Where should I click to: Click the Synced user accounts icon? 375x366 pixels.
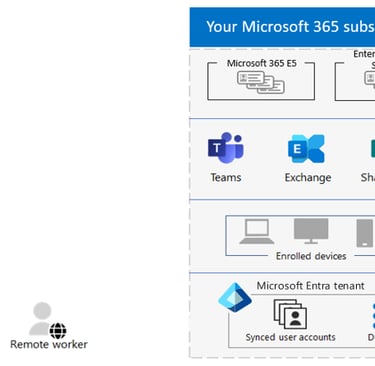point(290,314)
